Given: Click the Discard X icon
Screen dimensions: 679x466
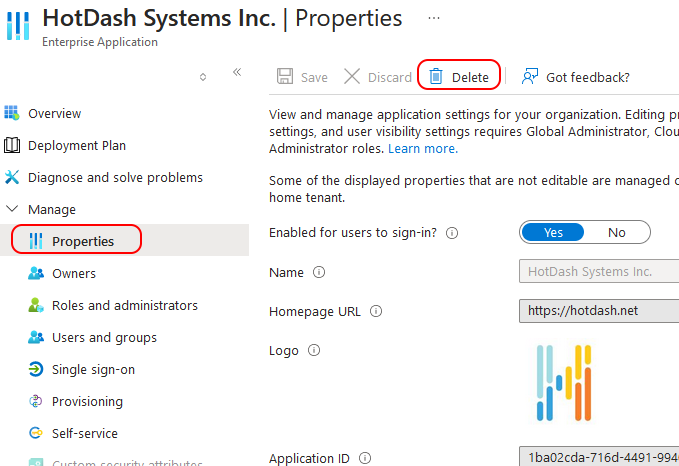Looking at the screenshot, I should pyautogui.click(x=352, y=77).
